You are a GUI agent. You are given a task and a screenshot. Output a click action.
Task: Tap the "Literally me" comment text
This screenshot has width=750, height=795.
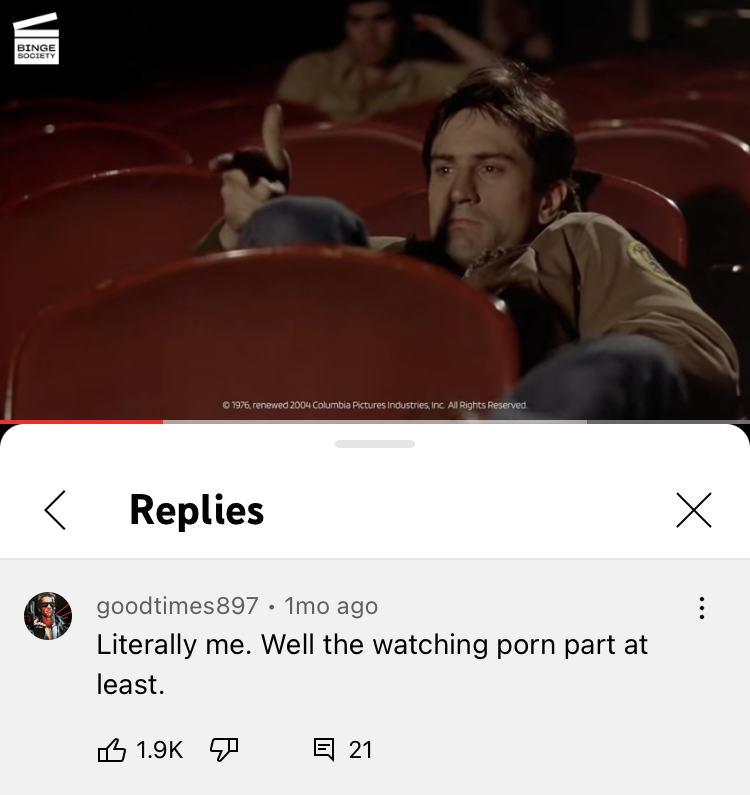click(x=372, y=664)
